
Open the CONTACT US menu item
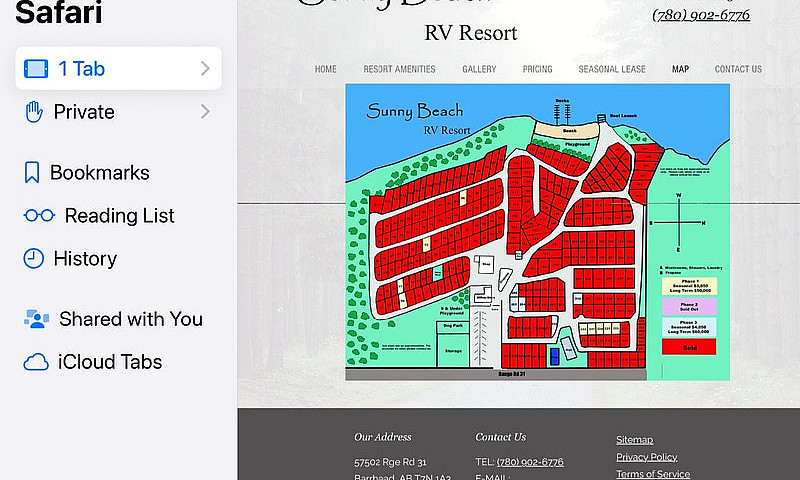738,69
